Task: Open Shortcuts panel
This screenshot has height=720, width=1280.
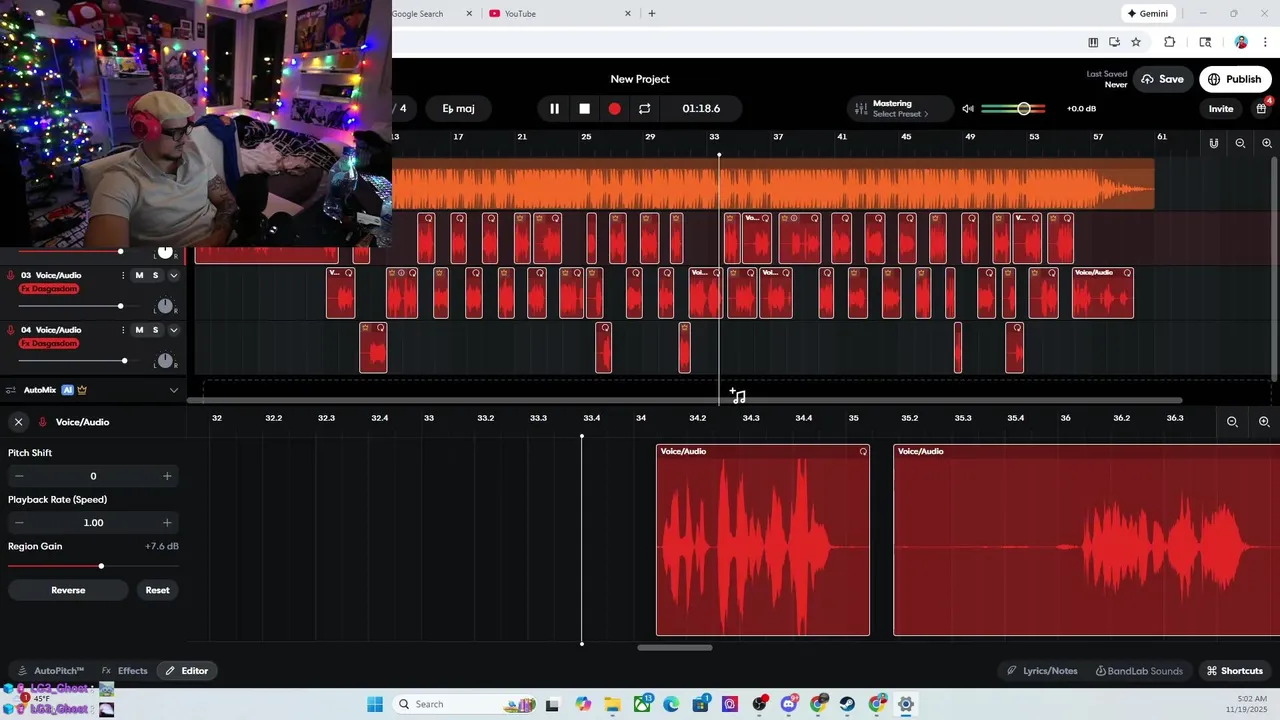Action: [1234, 671]
